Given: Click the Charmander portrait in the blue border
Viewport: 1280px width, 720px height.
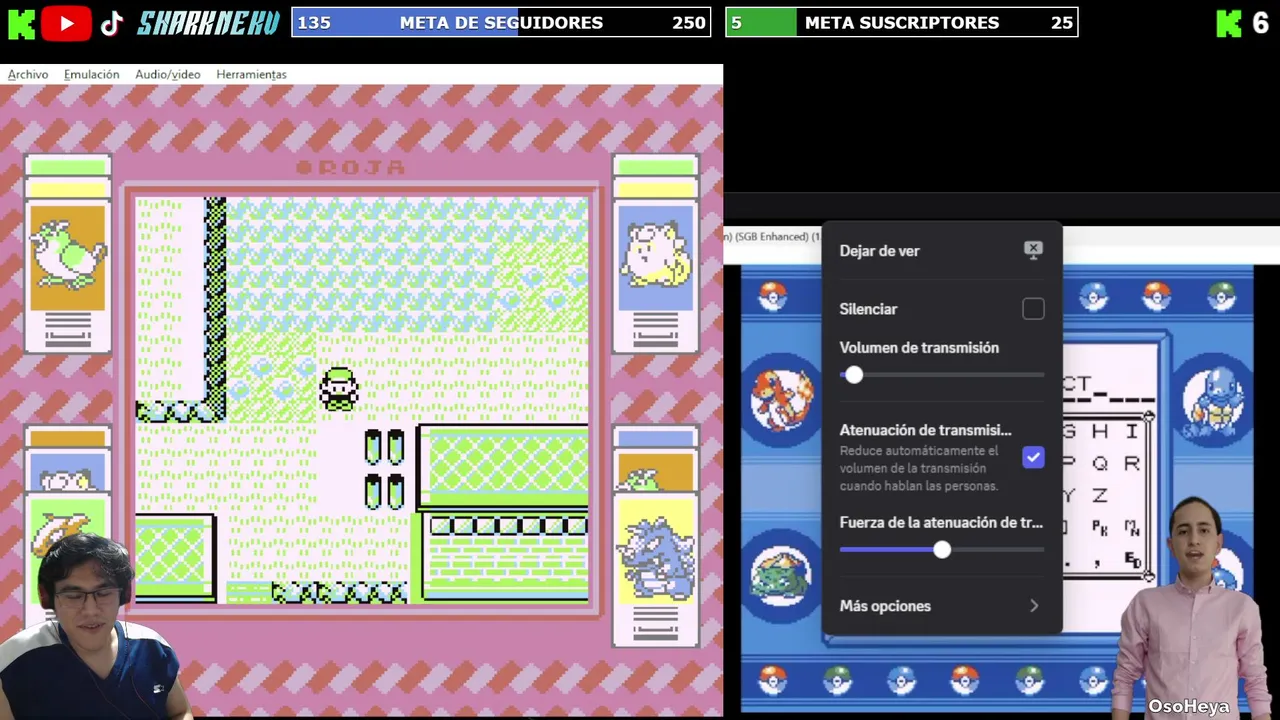Looking at the screenshot, I should pyautogui.click(x=781, y=401).
